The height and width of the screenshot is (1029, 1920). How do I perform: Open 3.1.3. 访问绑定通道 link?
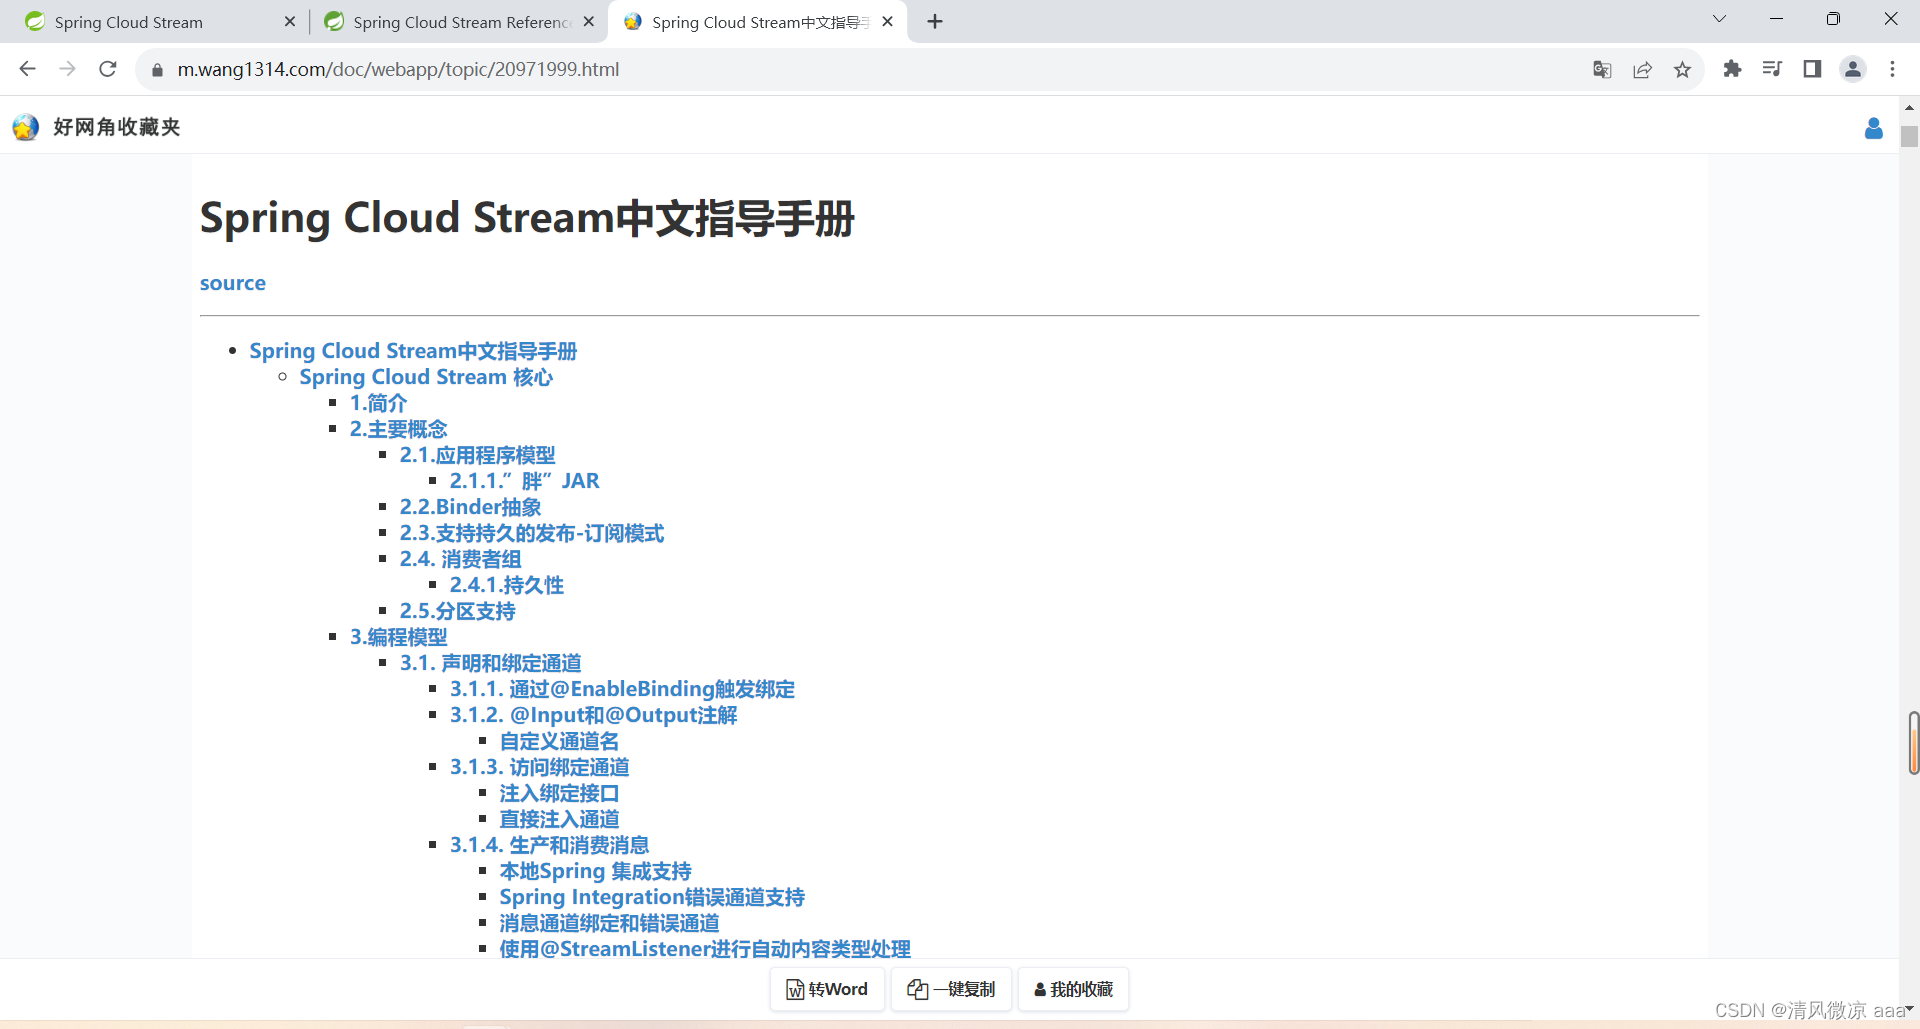pyautogui.click(x=539, y=767)
